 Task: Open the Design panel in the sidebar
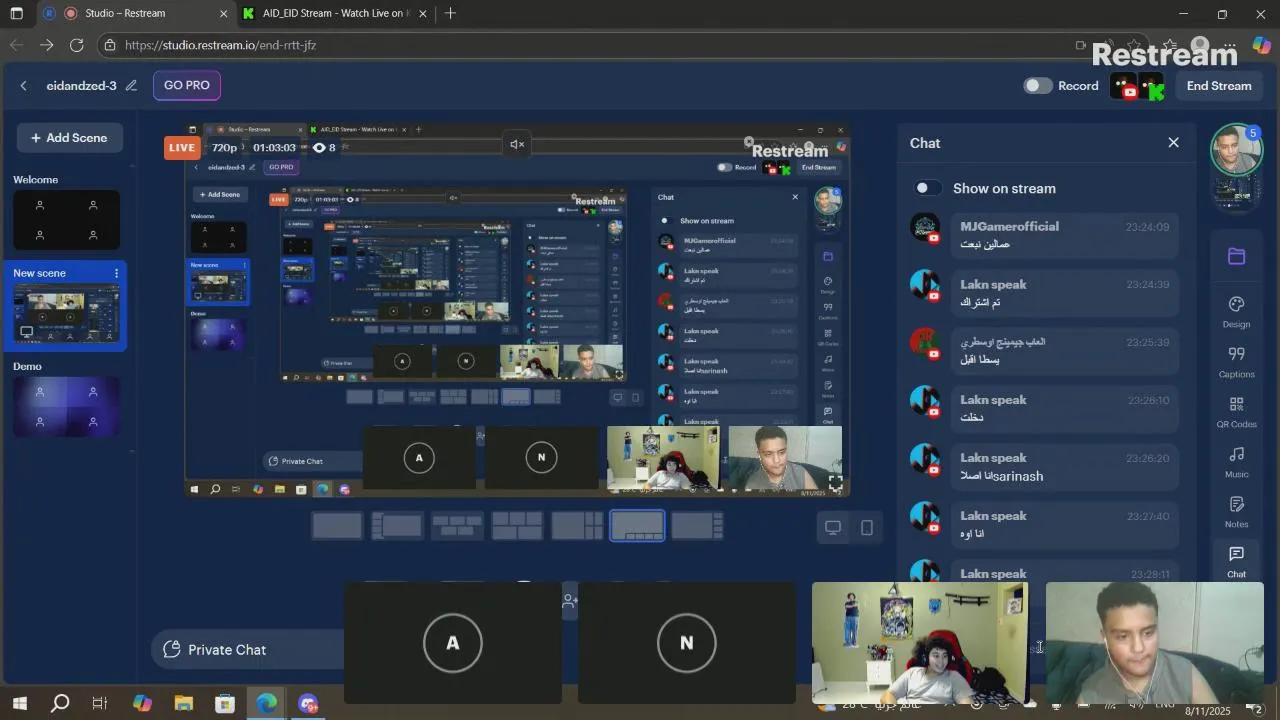tap(1236, 311)
